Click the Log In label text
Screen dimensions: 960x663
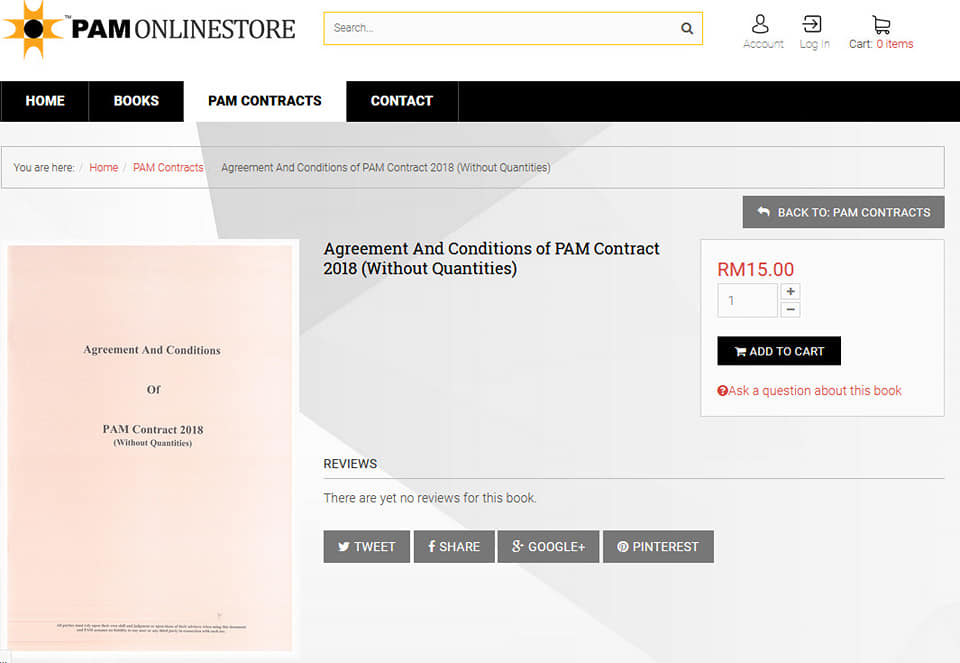pyautogui.click(x=814, y=44)
